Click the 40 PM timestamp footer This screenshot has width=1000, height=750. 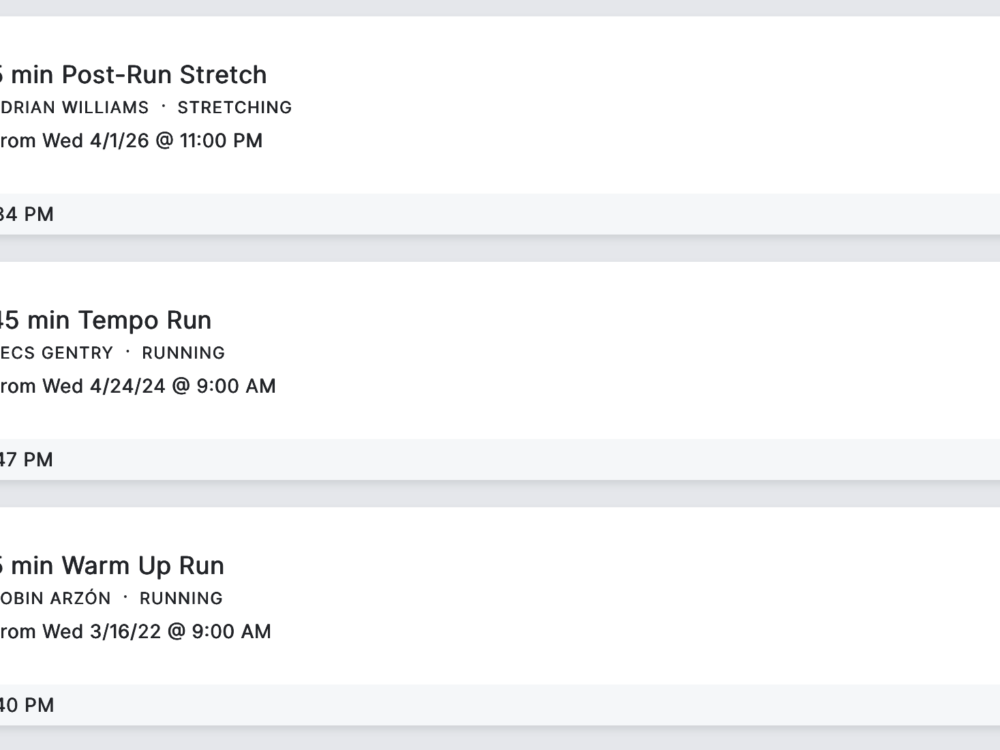point(27,705)
